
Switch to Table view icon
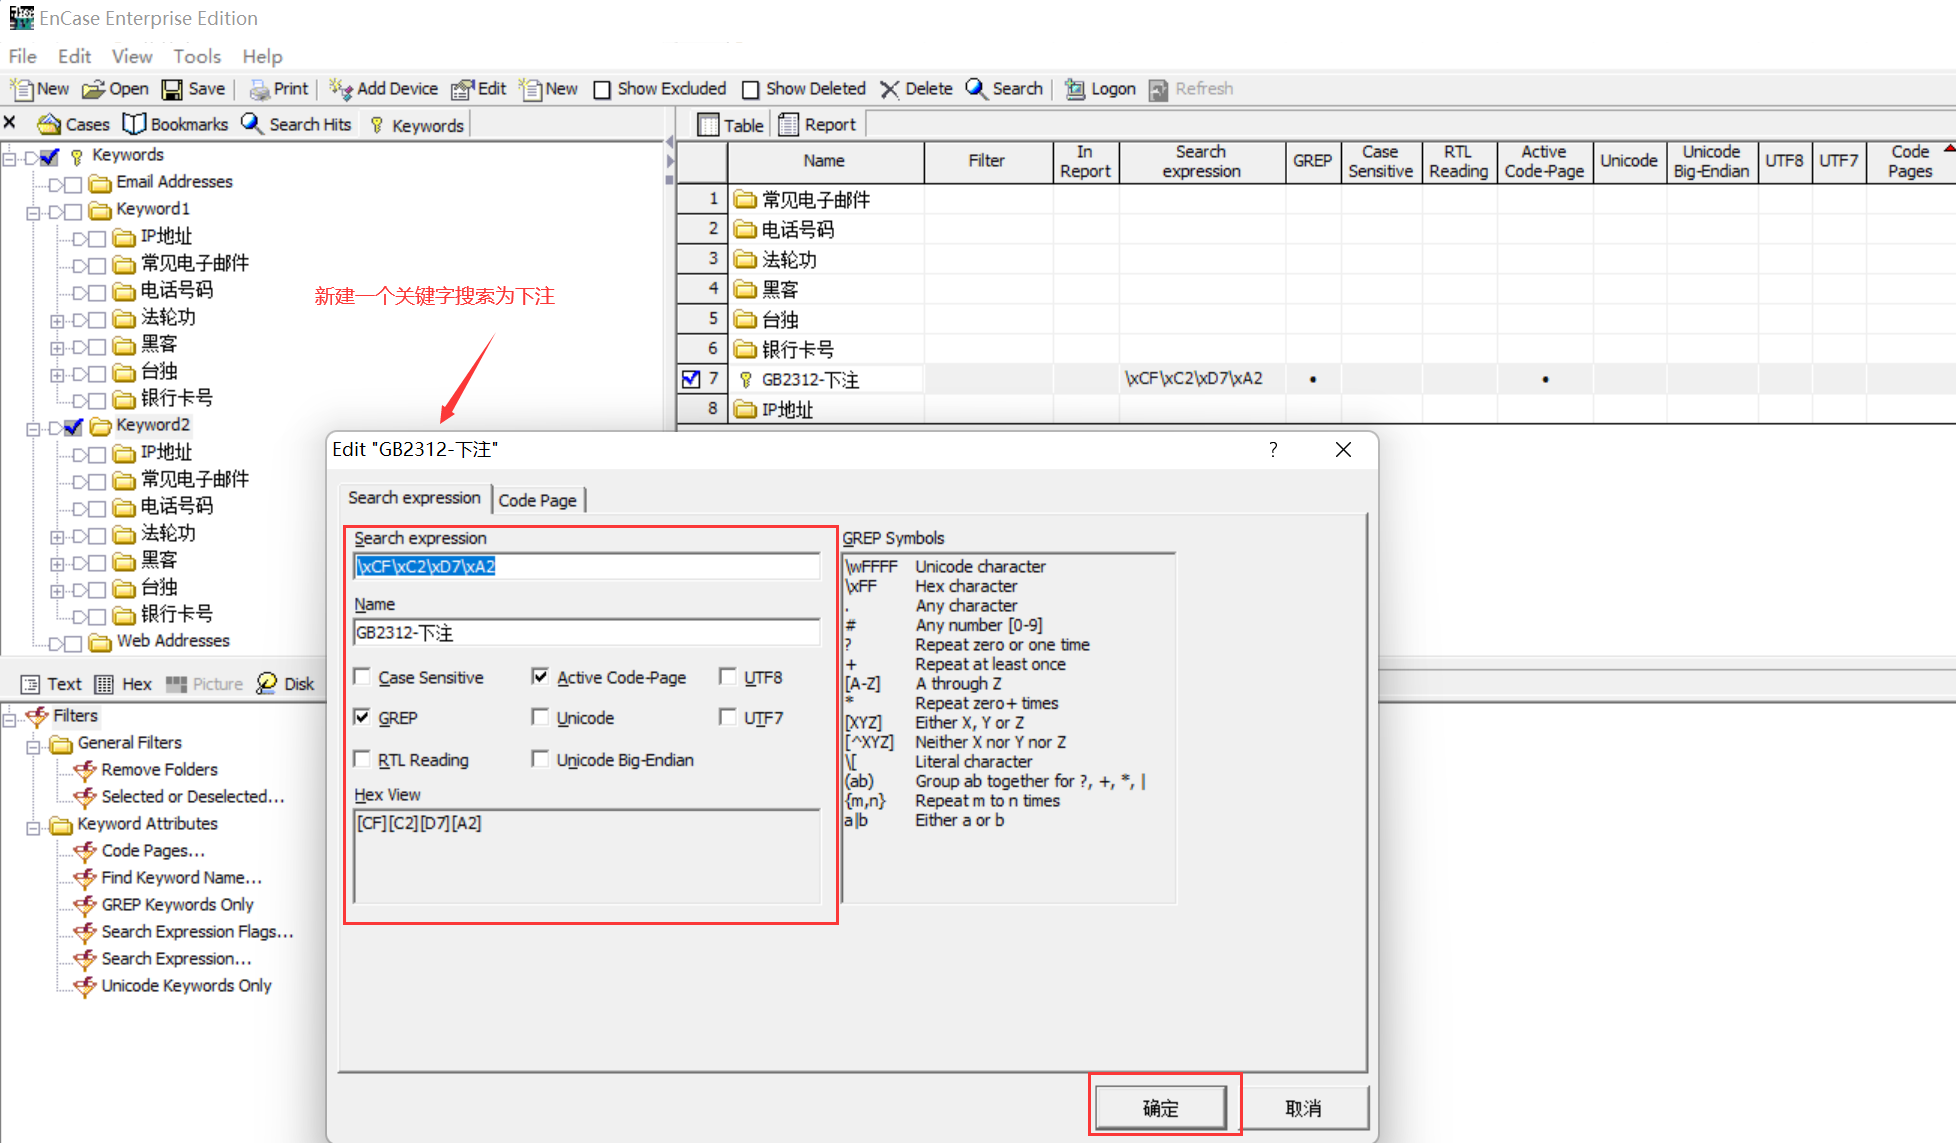[x=708, y=125]
